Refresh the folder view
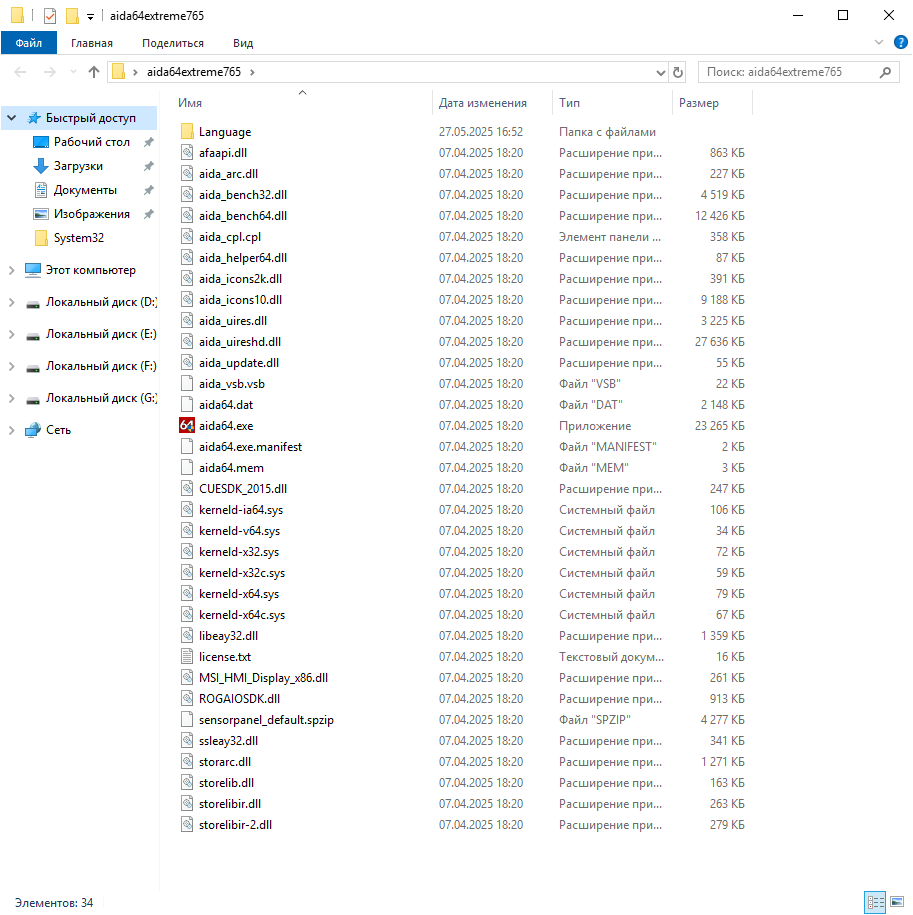 pos(677,72)
